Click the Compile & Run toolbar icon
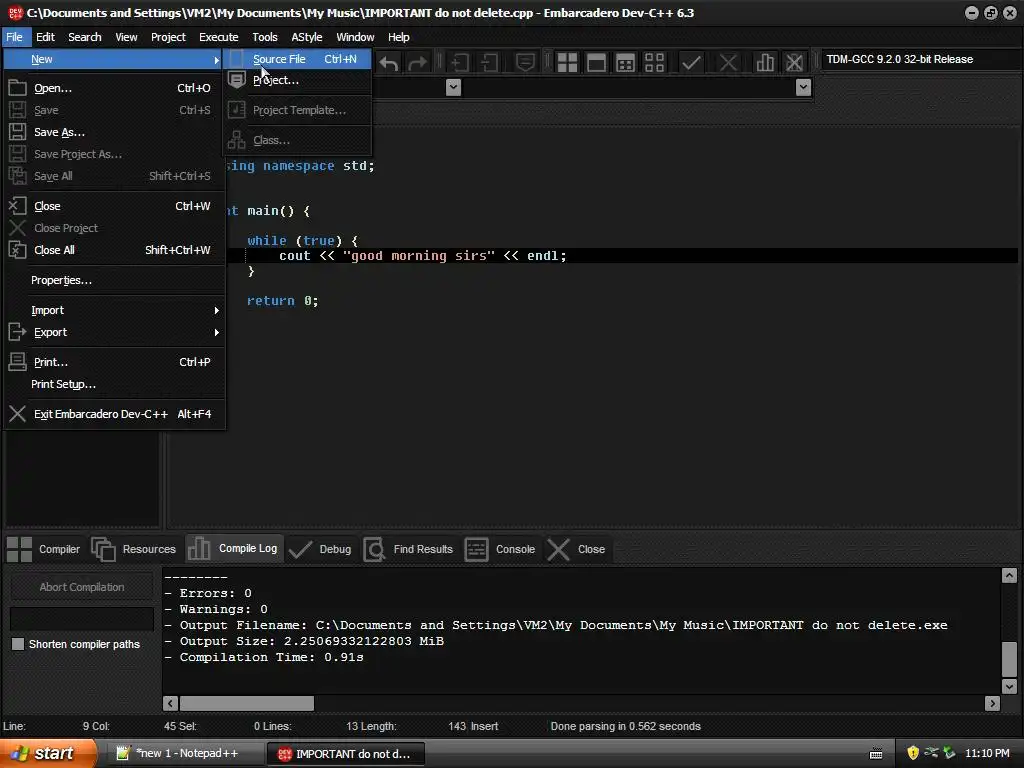The image size is (1024, 768). (x=625, y=63)
